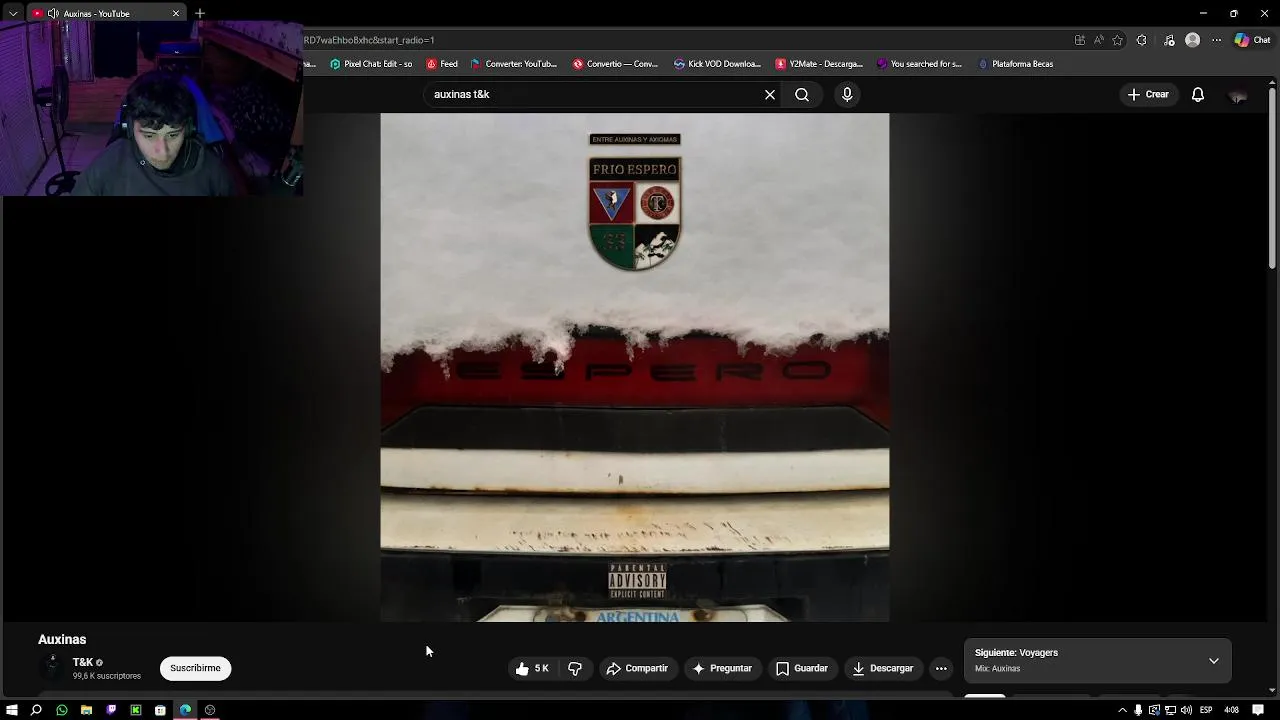
Task: Open YouTube notifications bell
Action: click(1197, 94)
